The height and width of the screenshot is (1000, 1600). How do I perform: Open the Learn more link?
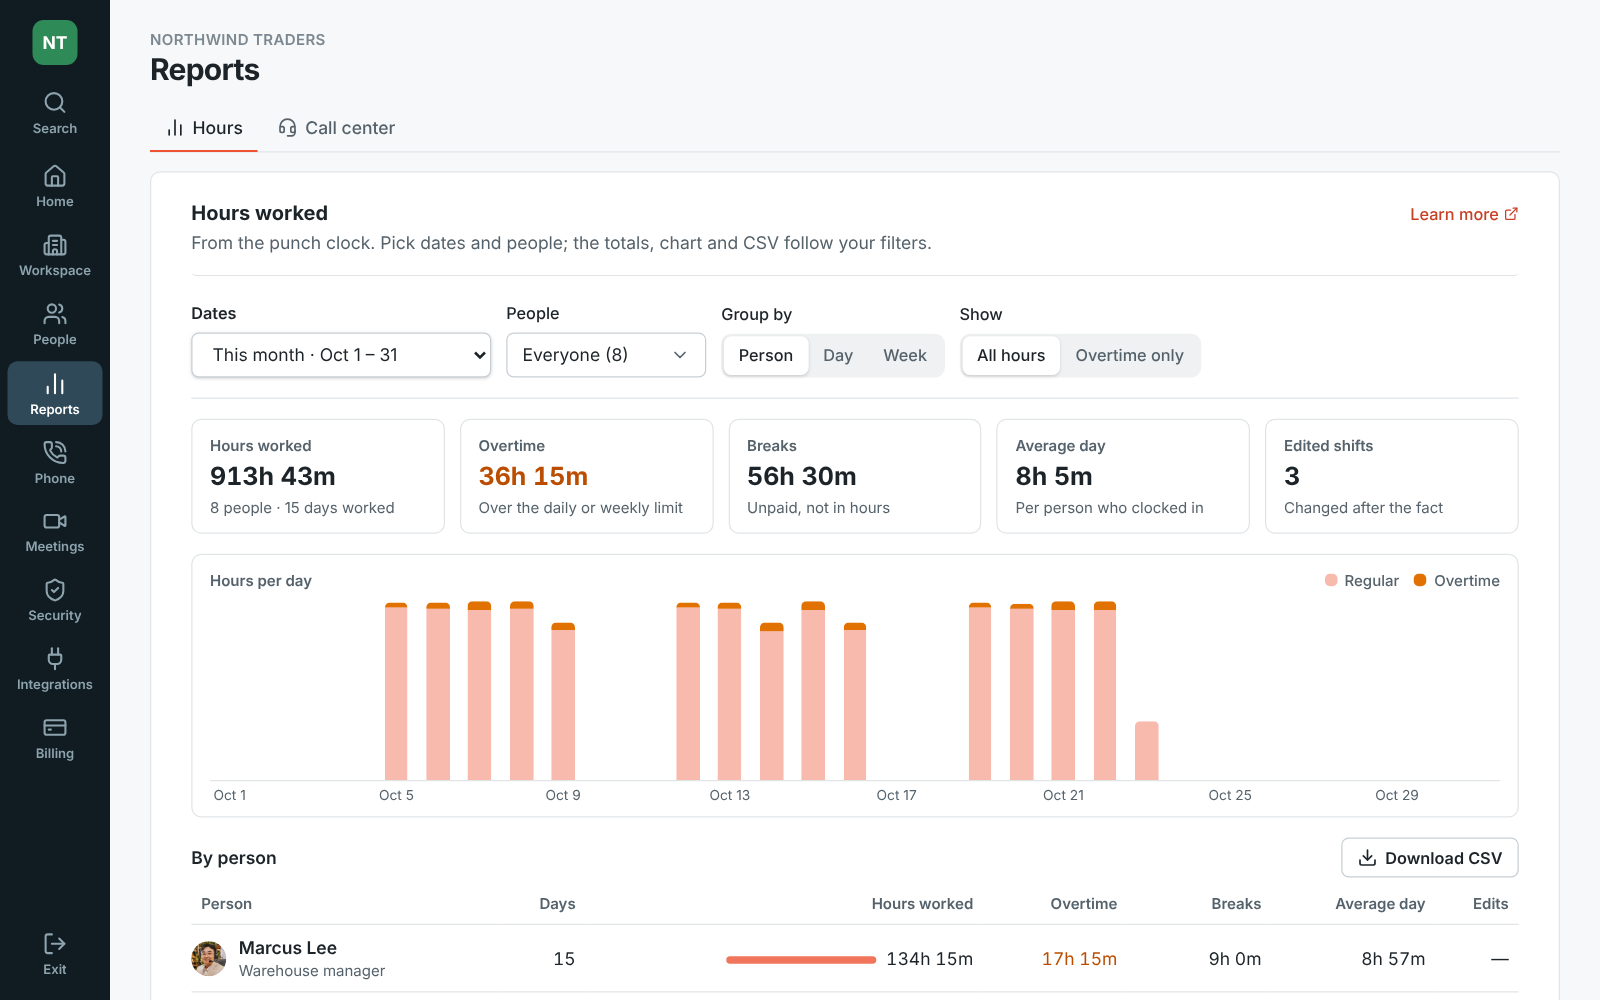[x=1464, y=214]
